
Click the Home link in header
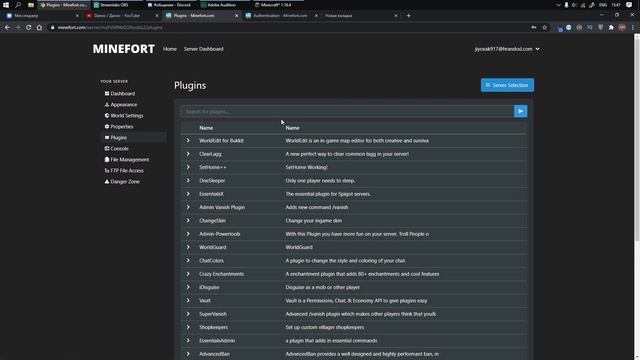tap(170, 49)
